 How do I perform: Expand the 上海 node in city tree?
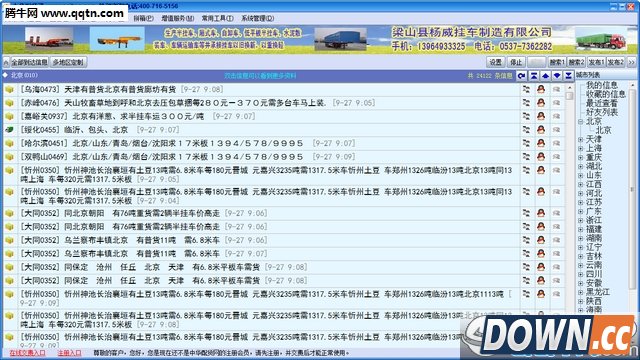click(580, 149)
